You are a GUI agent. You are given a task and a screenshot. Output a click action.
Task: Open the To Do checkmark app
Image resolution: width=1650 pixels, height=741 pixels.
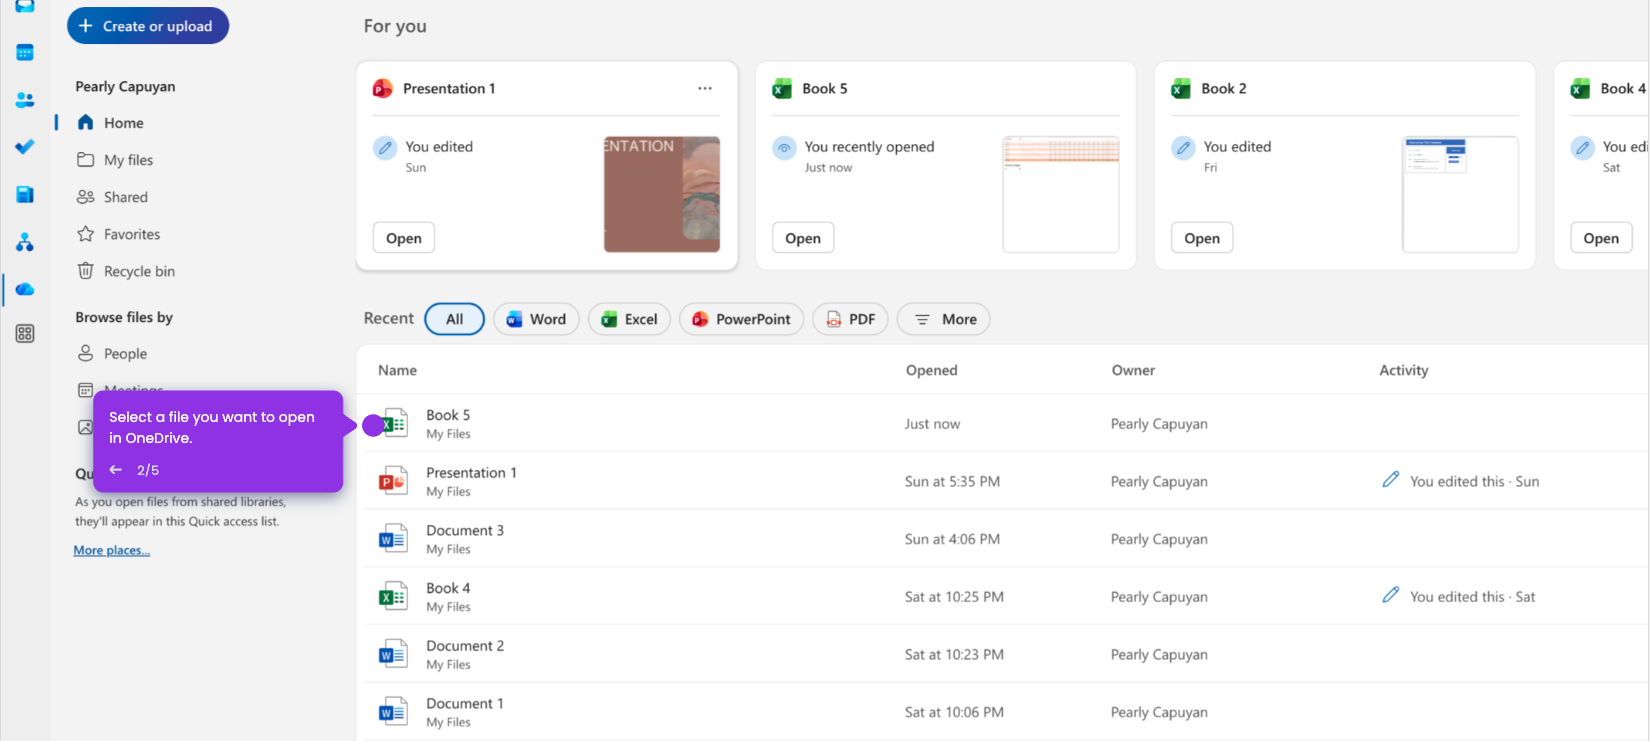25,147
